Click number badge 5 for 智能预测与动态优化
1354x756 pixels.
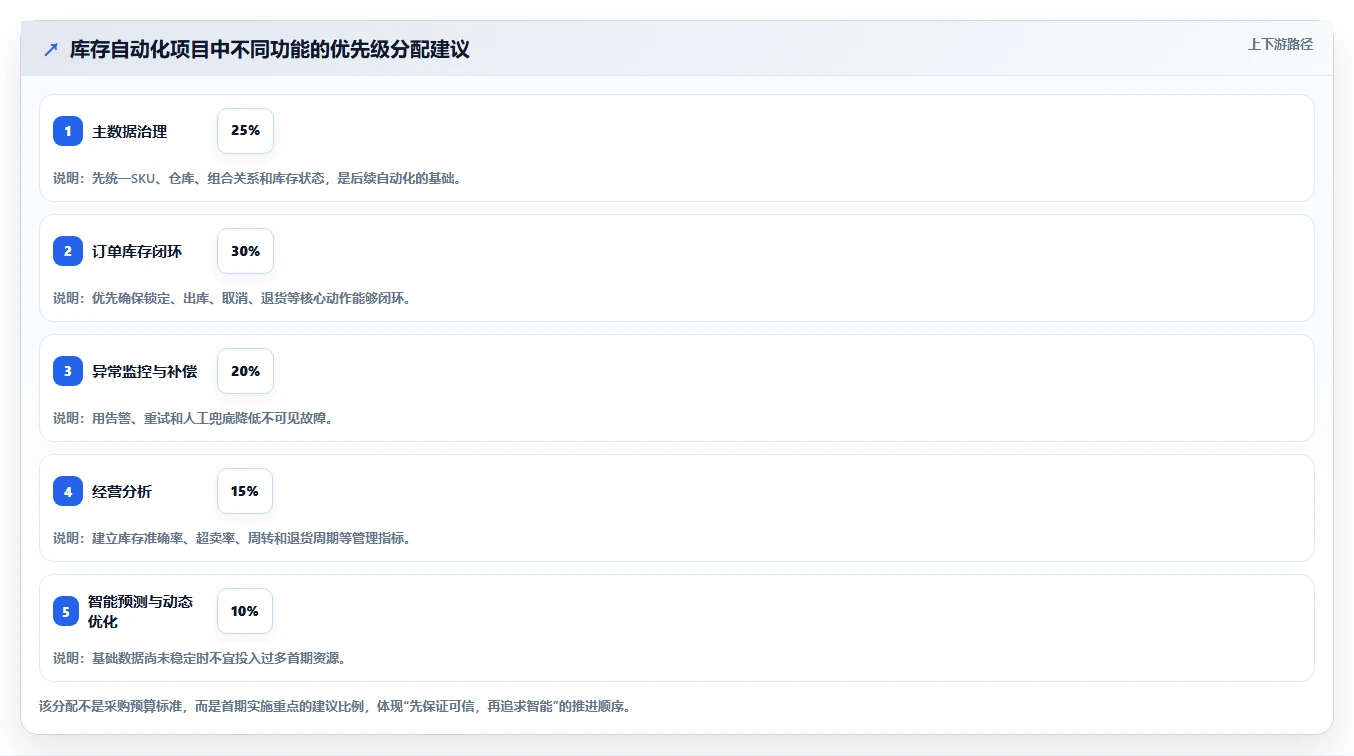coord(66,611)
